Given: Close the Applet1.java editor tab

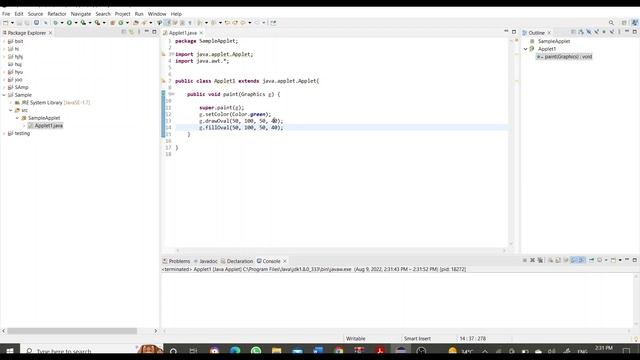Looking at the screenshot, I should pos(201,33).
